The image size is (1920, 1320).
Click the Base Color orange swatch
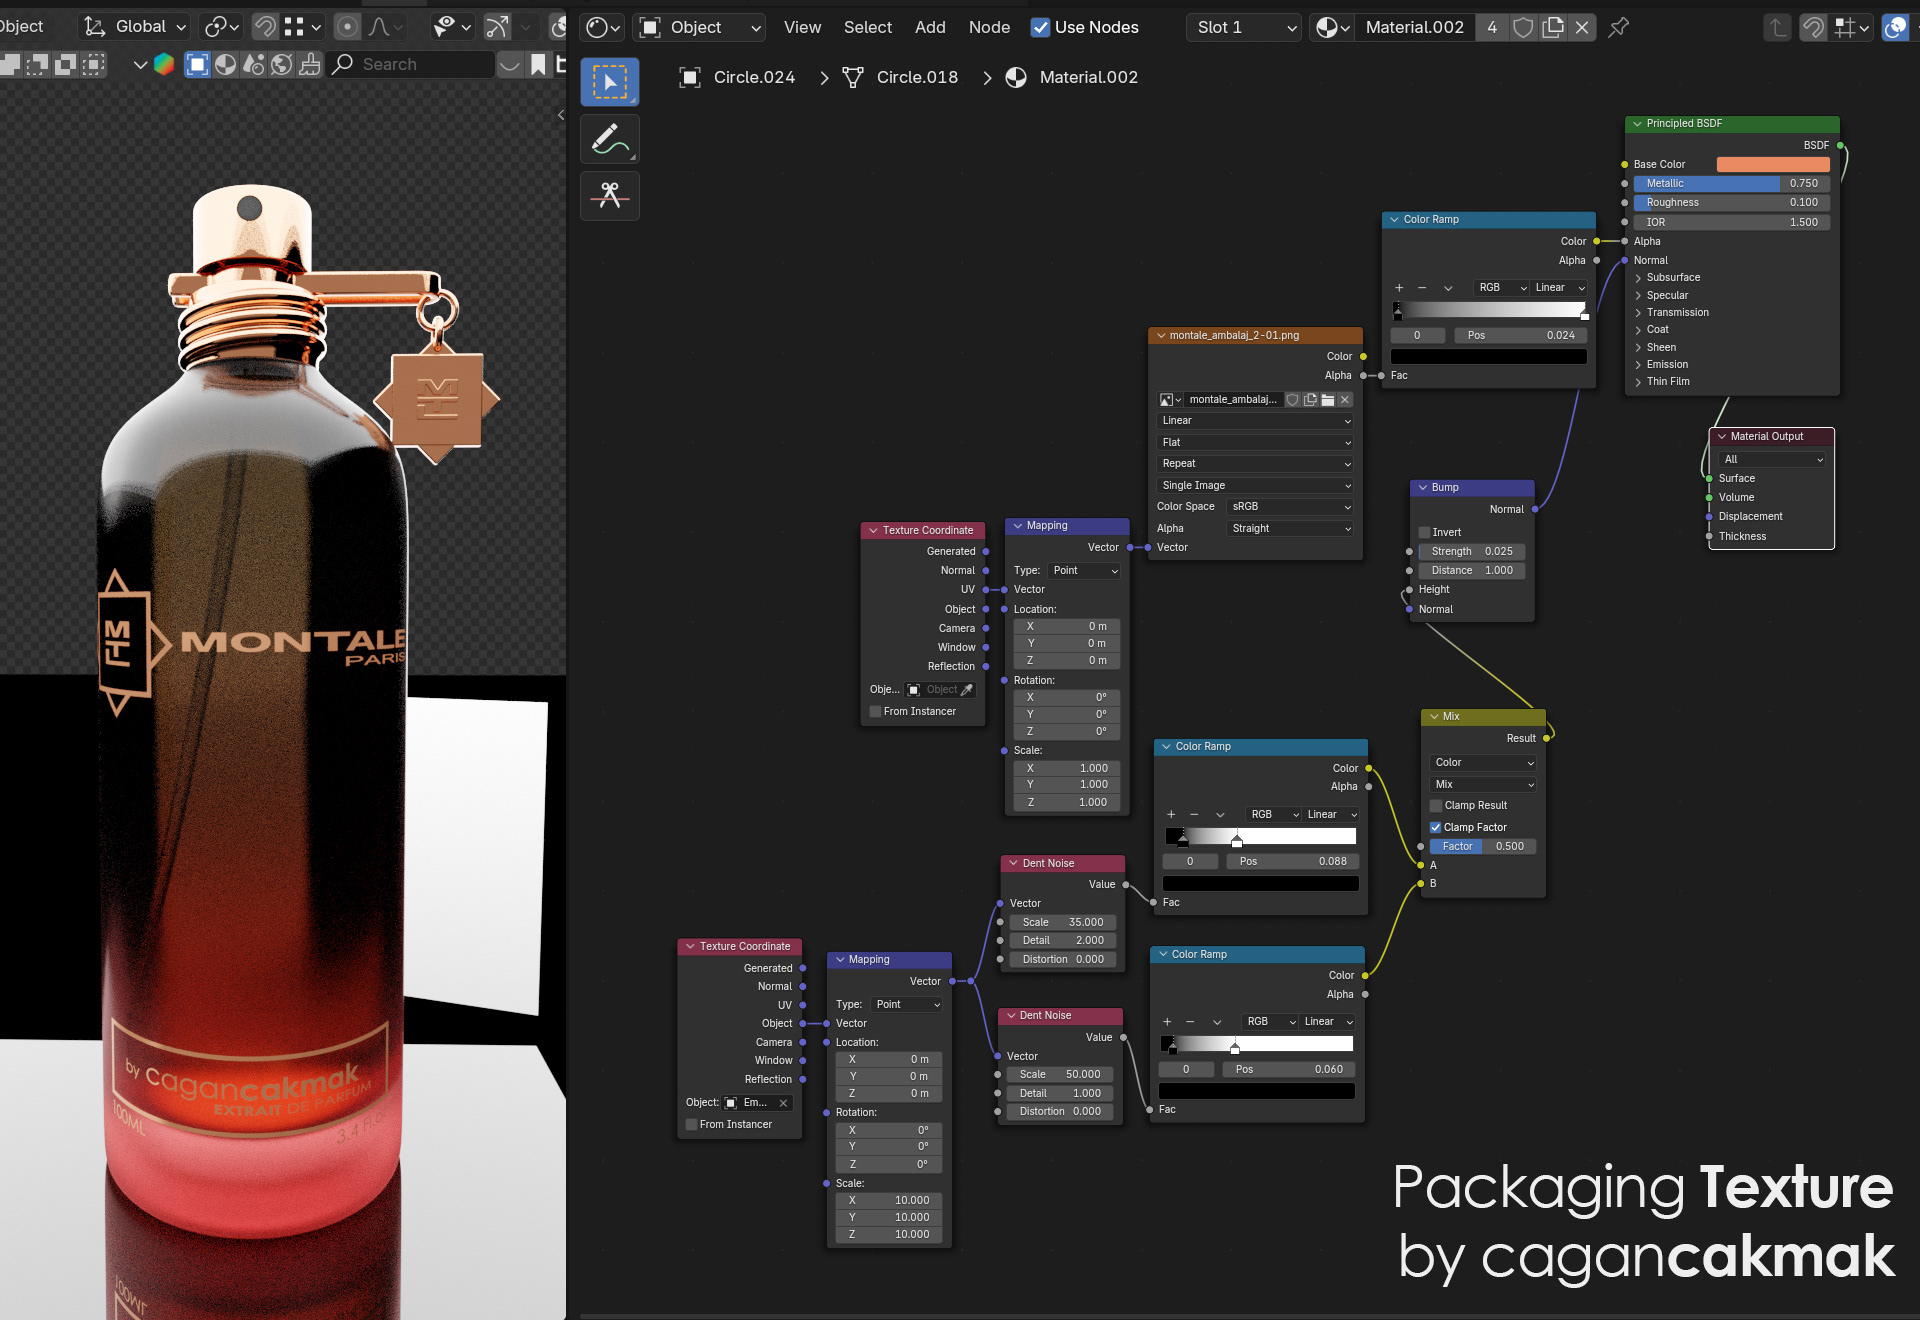point(1772,164)
